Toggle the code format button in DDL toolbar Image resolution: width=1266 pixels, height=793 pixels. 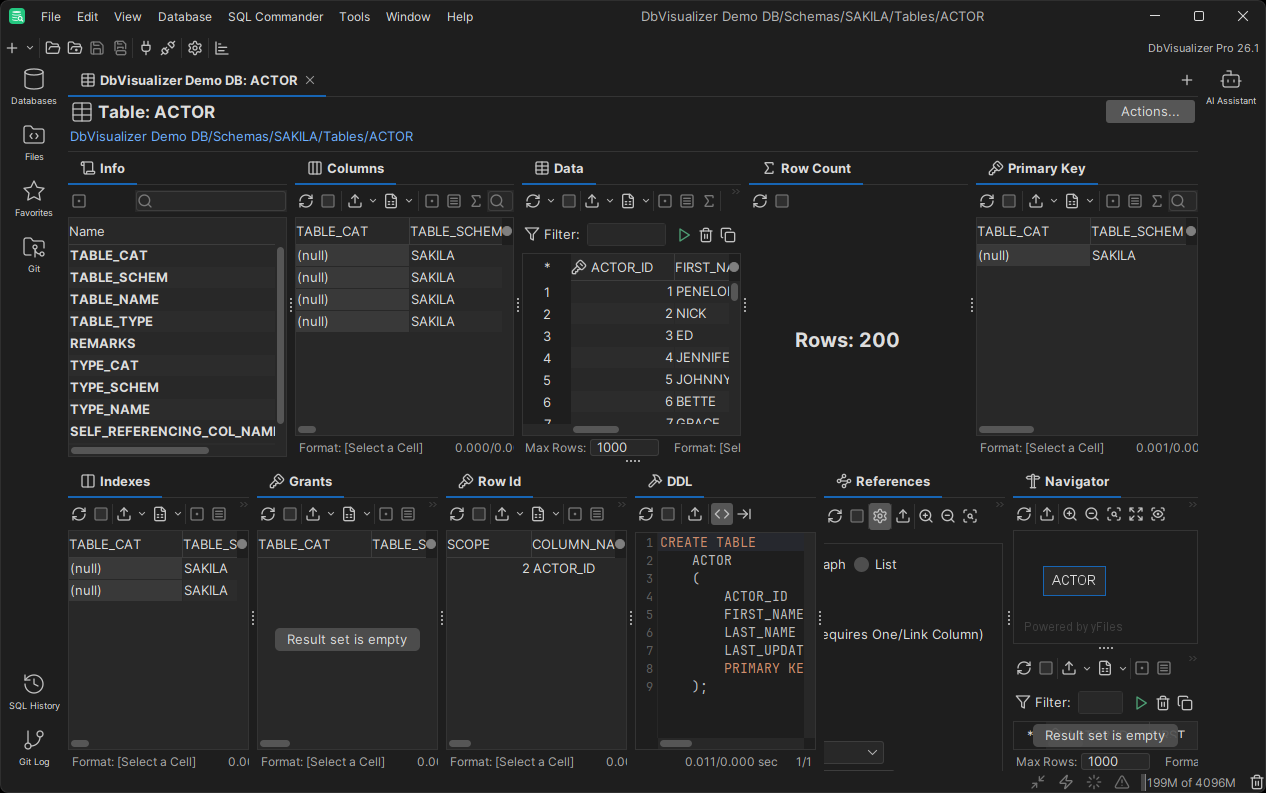722,514
